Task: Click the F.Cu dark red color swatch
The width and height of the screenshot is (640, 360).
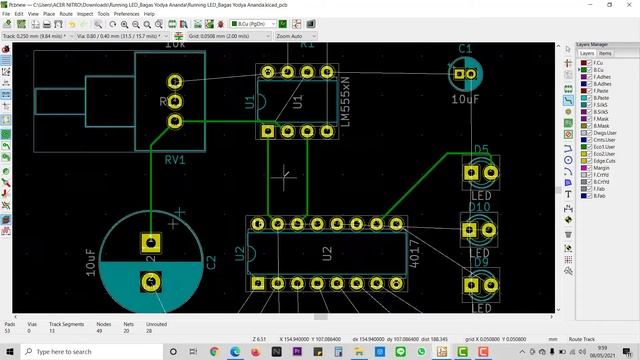Action: (584, 63)
